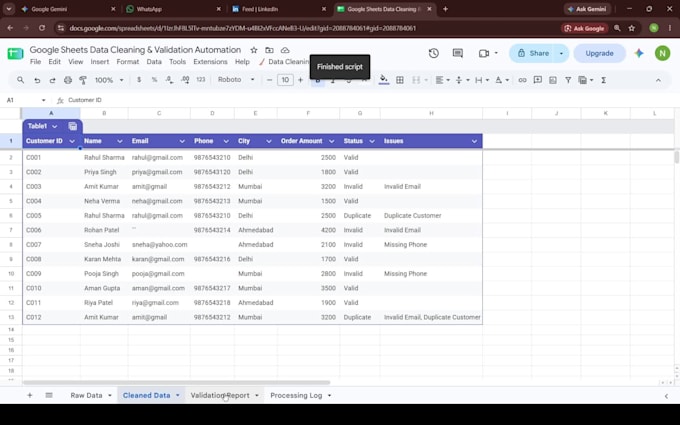Switch to Processing Log sheet tab
Image resolution: width=680 pixels, height=425 pixels.
point(296,395)
